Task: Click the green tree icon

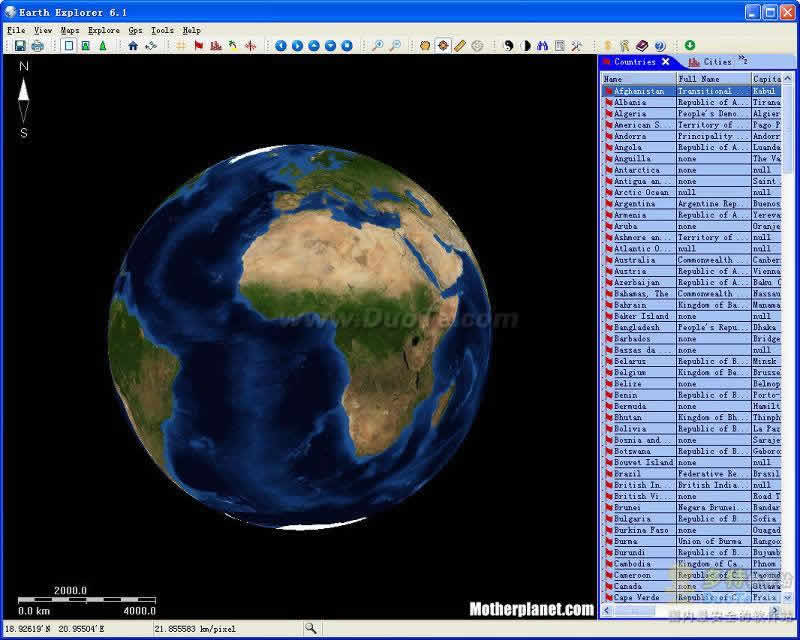Action: tap(103, 46)
